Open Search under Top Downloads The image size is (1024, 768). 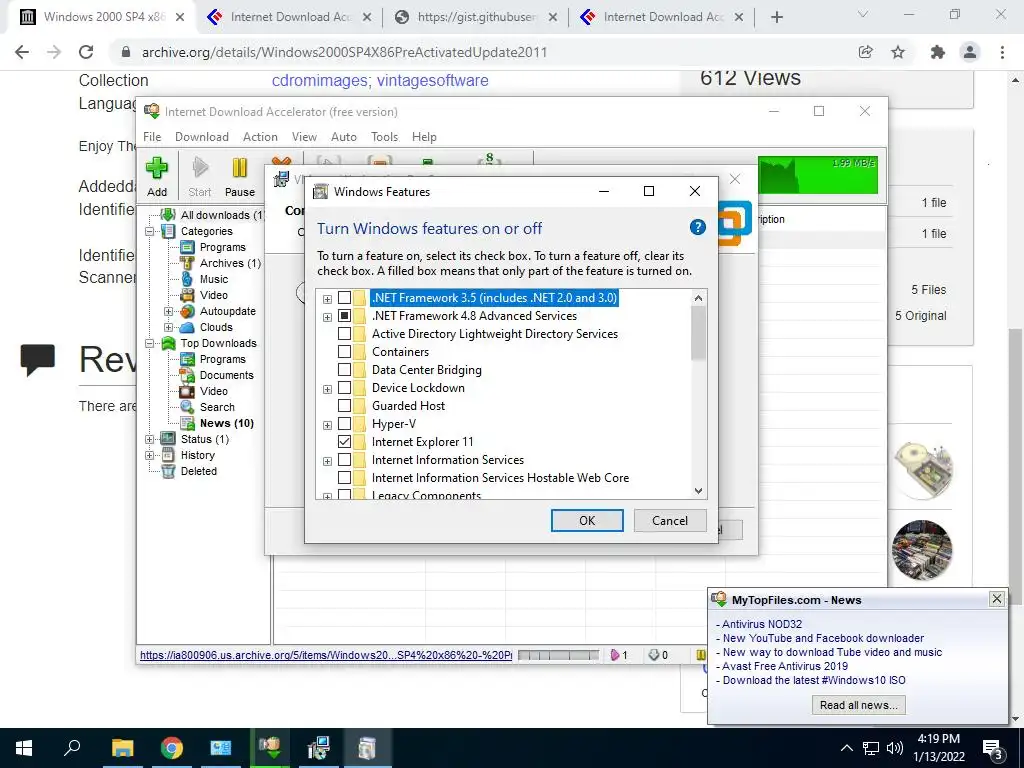[217, 407]
